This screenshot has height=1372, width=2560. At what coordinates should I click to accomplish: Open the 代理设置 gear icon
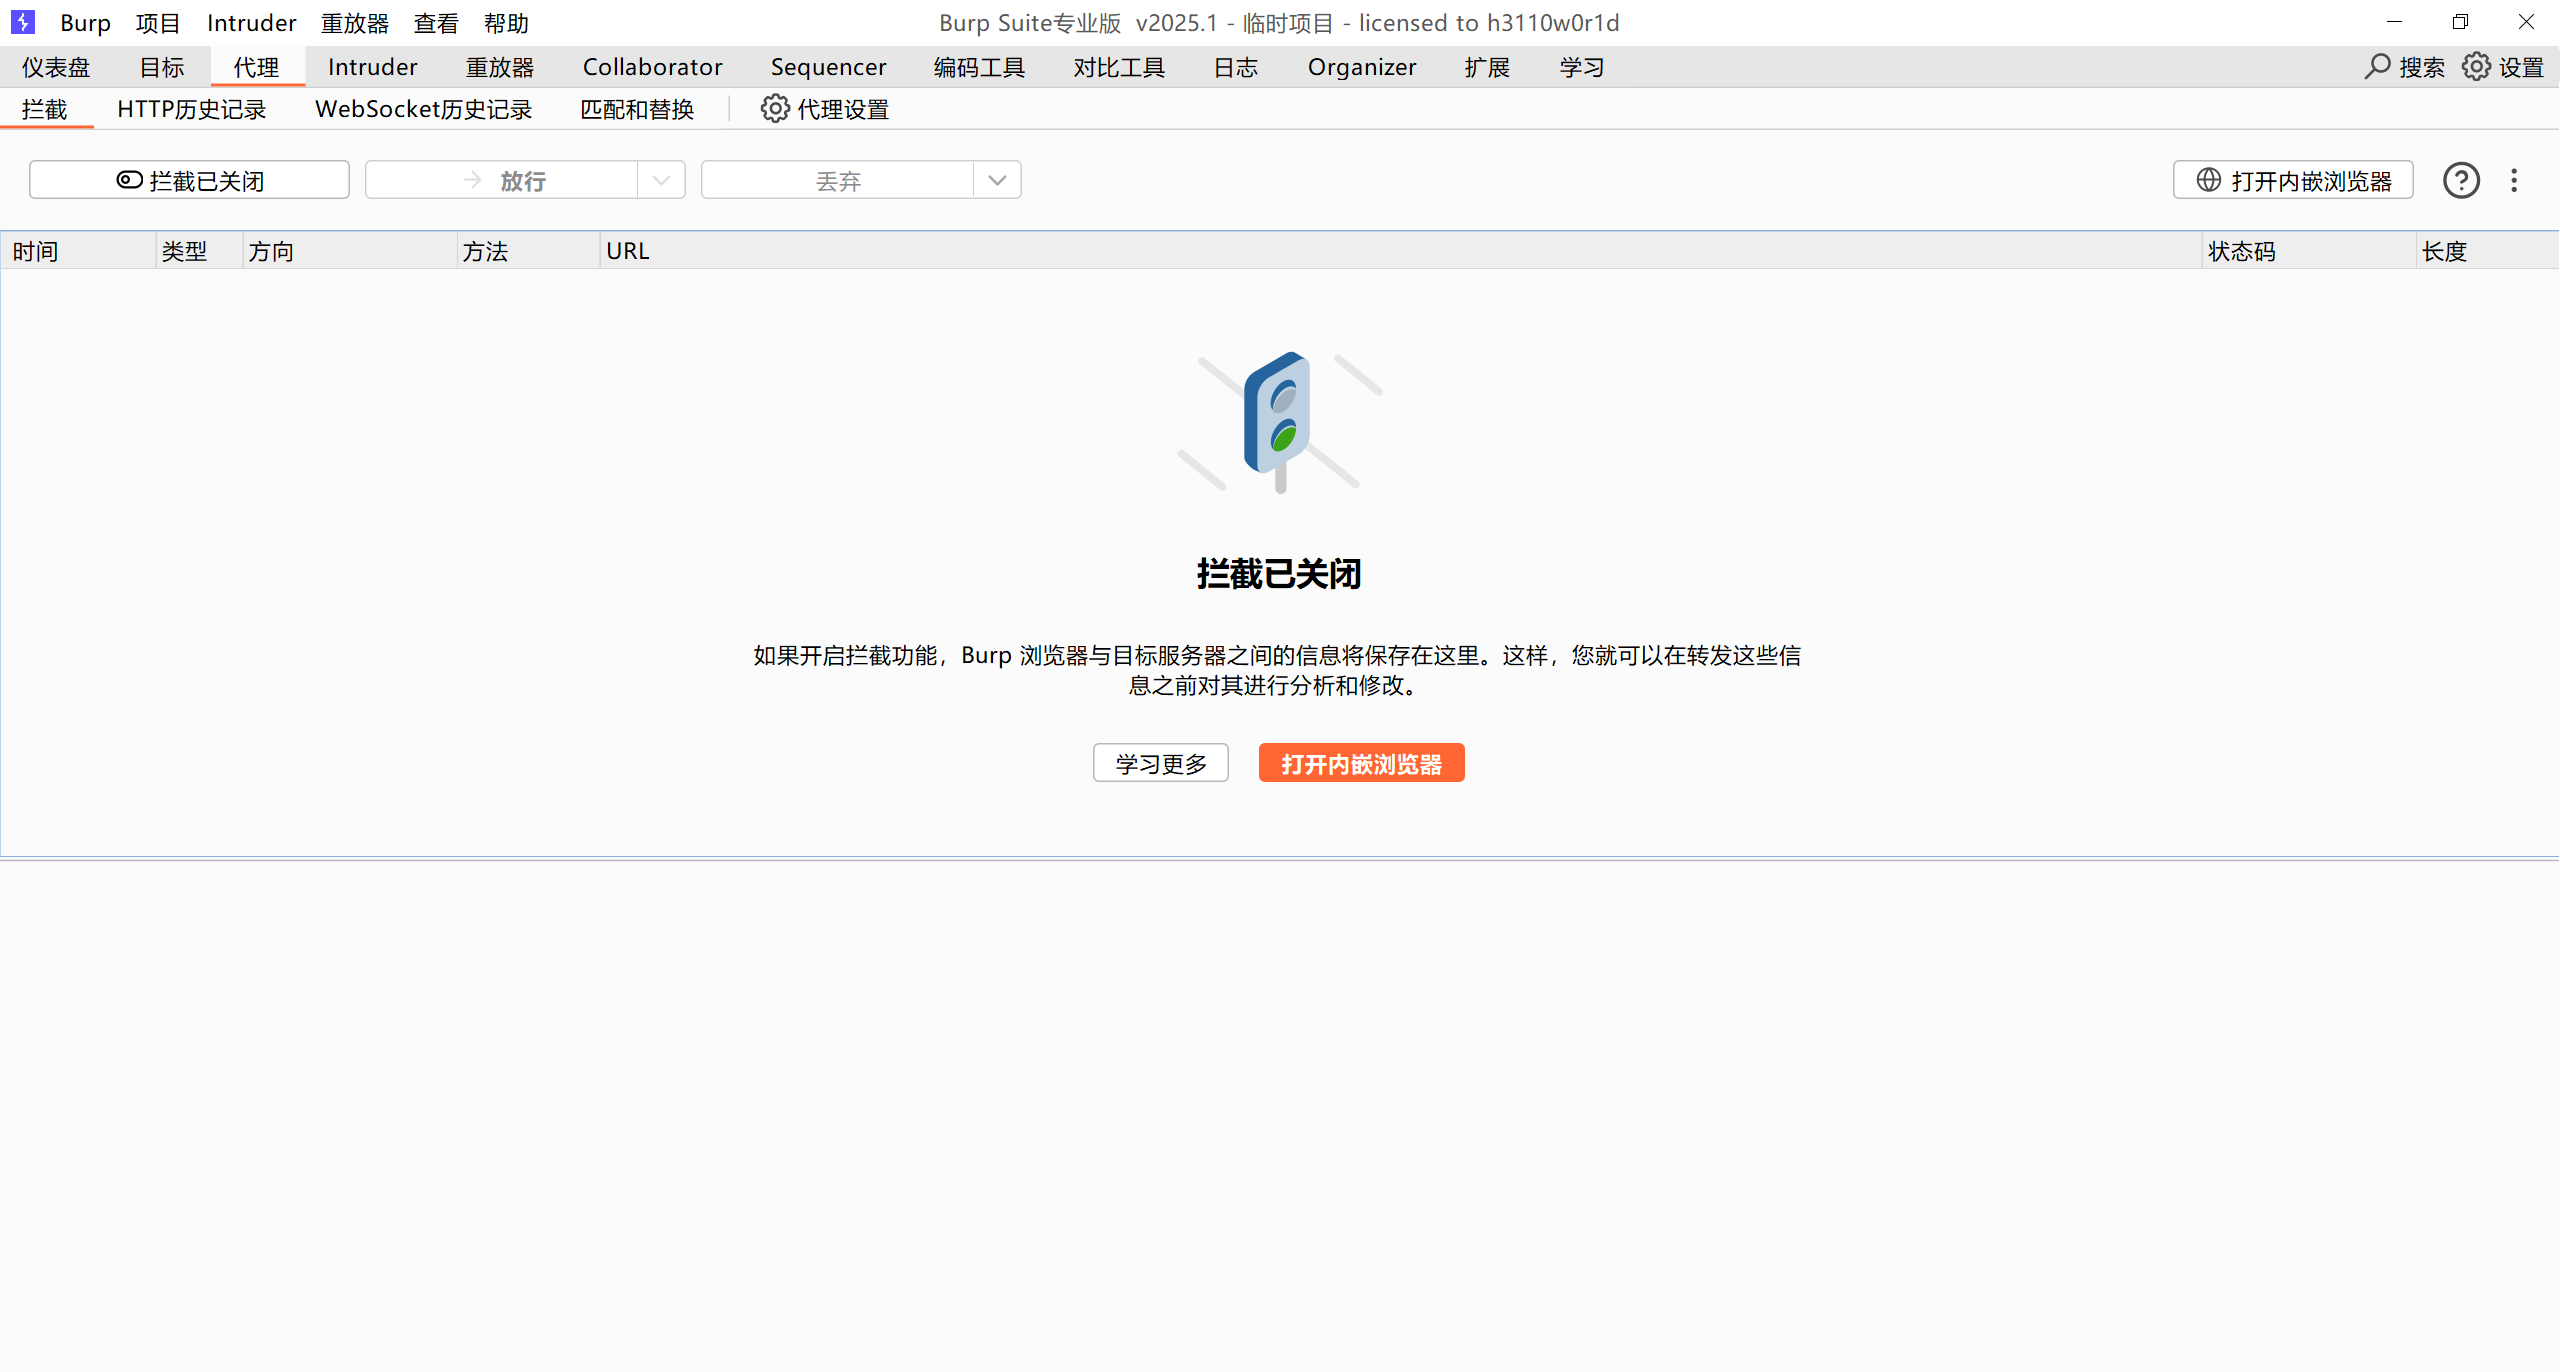(774, 108)
